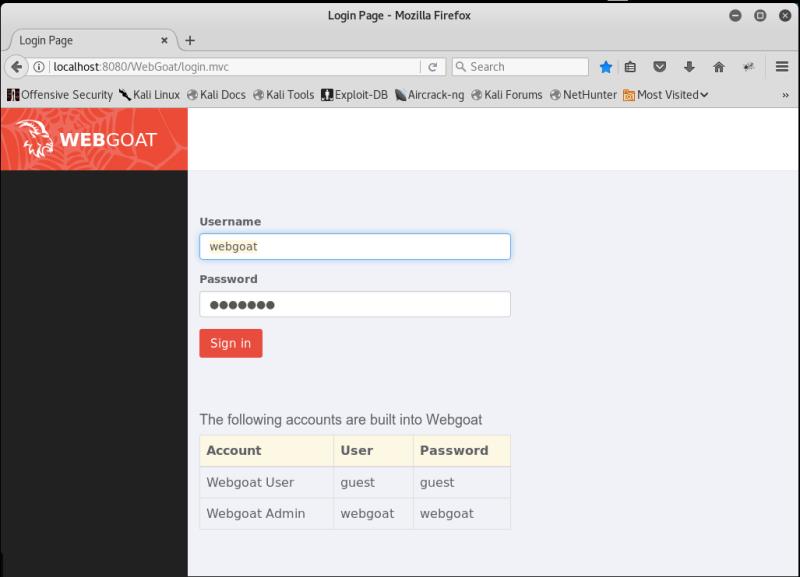This screenshot has height=577, width=800.
Task: Close the Login Page tab
Action: pyautogui.click(x=164, y=40)
